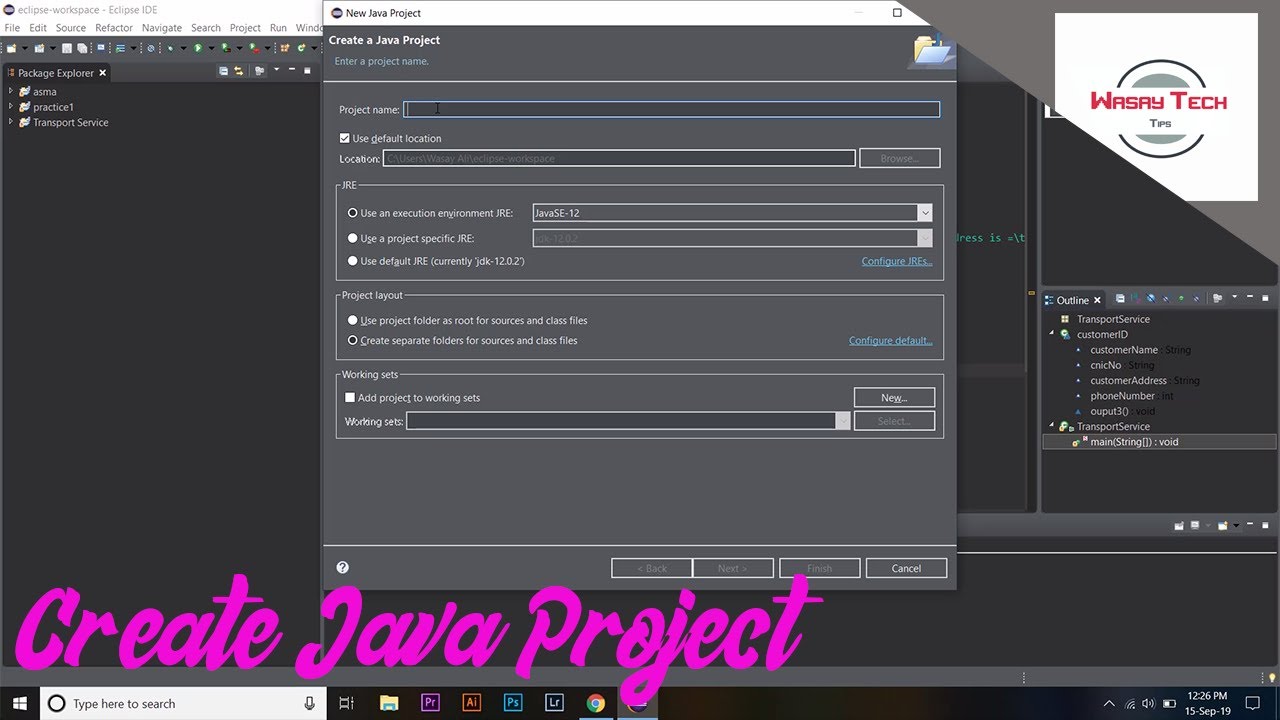Click Hide Static Members icon in Outline
1280x720 pixels.
pos(1166,298)
